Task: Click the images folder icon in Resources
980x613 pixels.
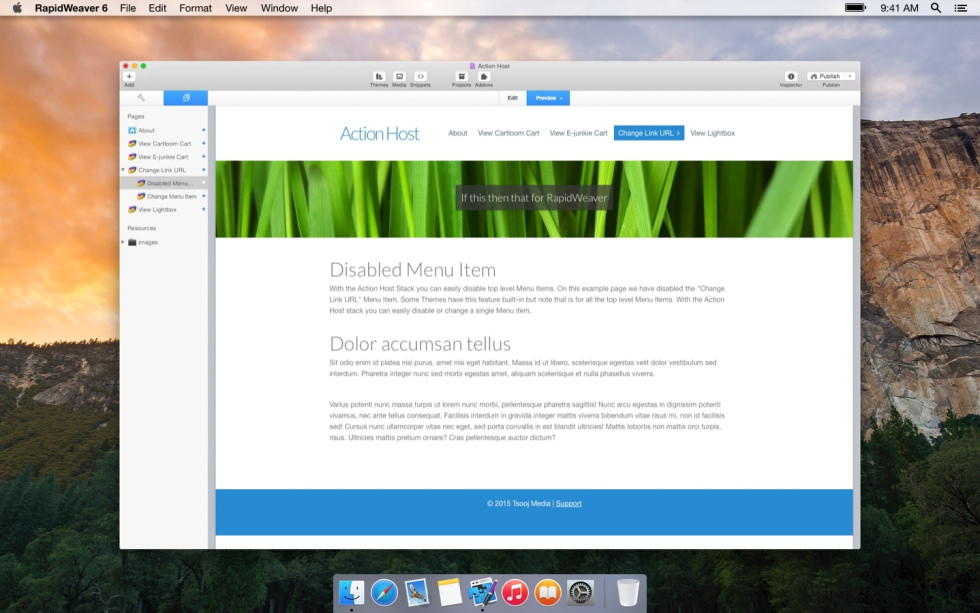Action: tap(132, 242)
